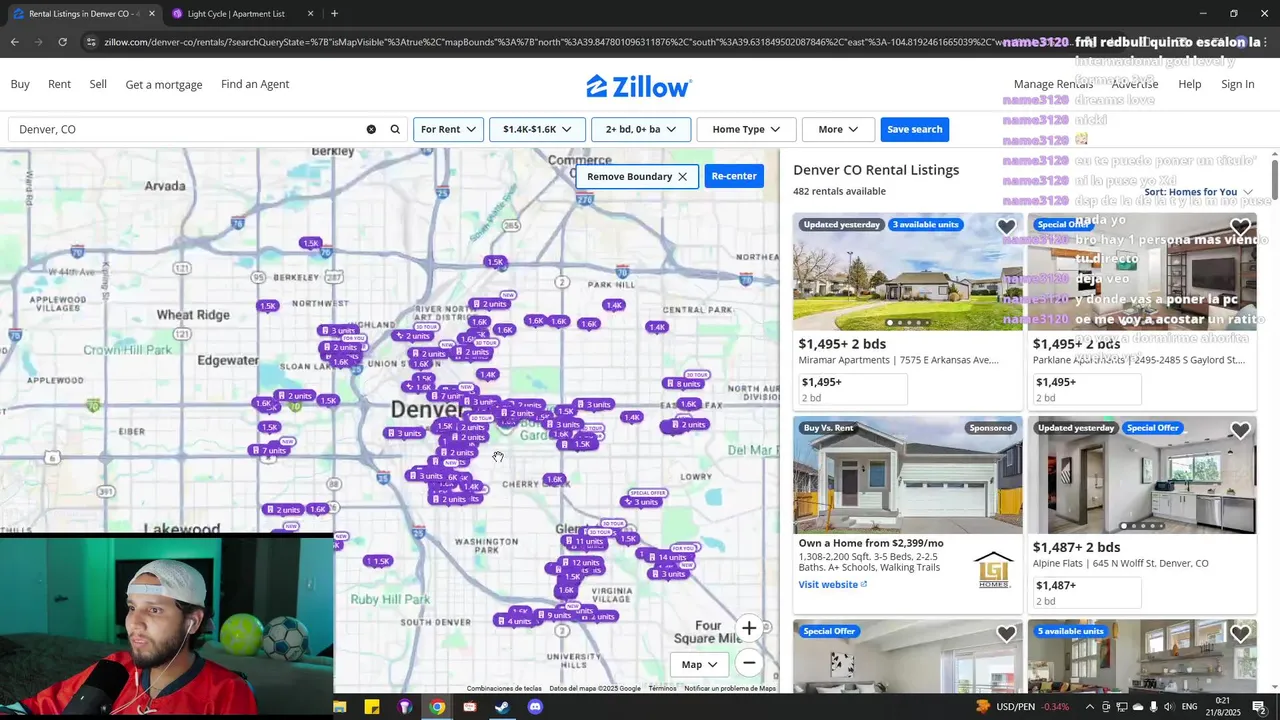The image size is (1280, 720).
Task: Click the search magnifier icon
Action: coord(395,129)
